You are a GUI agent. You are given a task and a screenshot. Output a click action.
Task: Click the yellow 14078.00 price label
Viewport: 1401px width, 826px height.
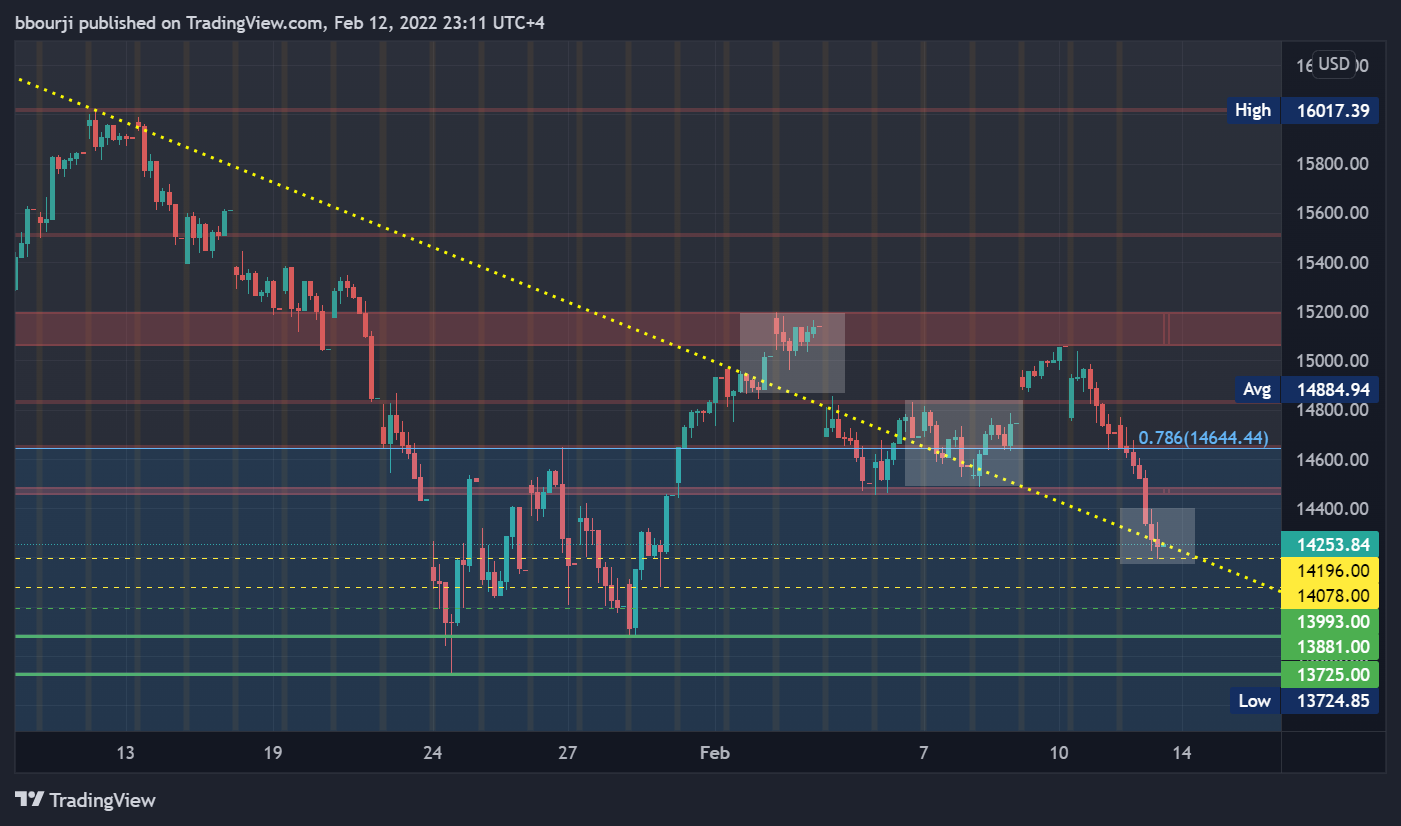(1332, 595)
